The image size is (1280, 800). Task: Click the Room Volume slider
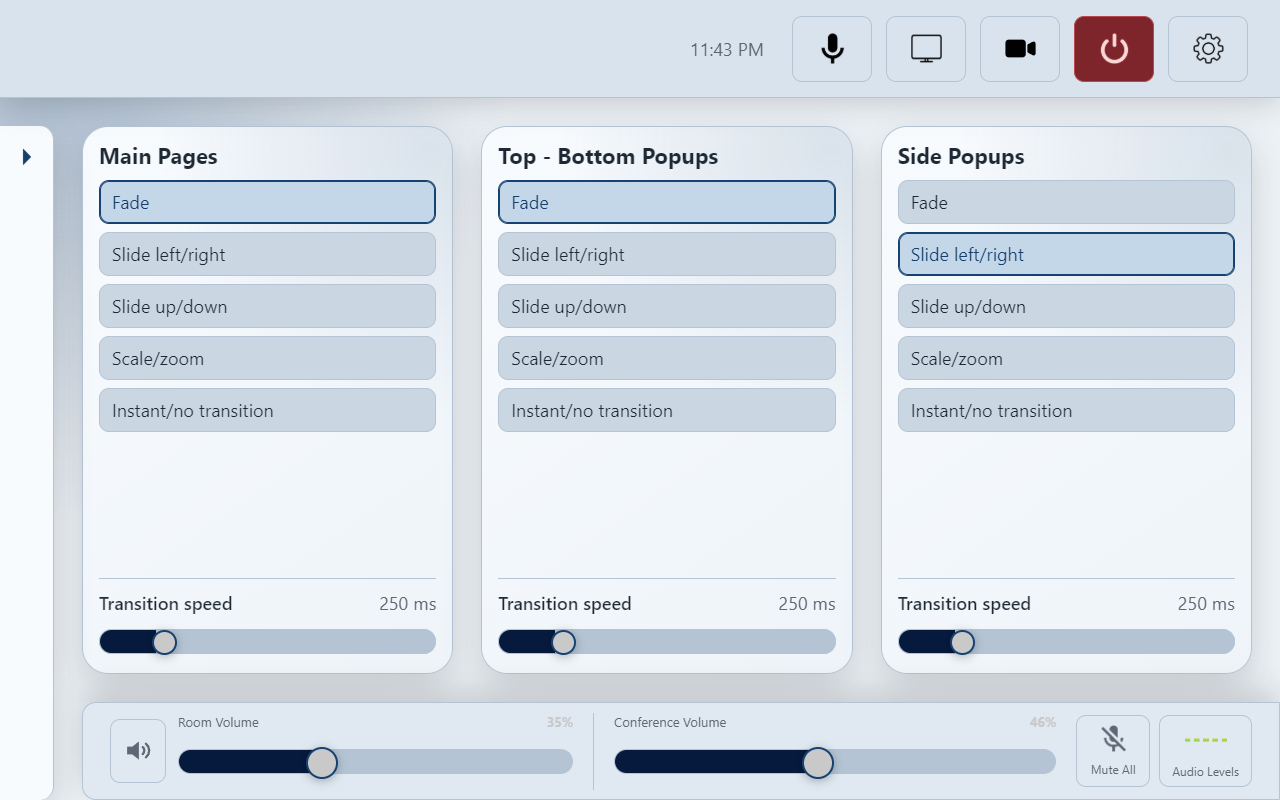pos(375,762)
